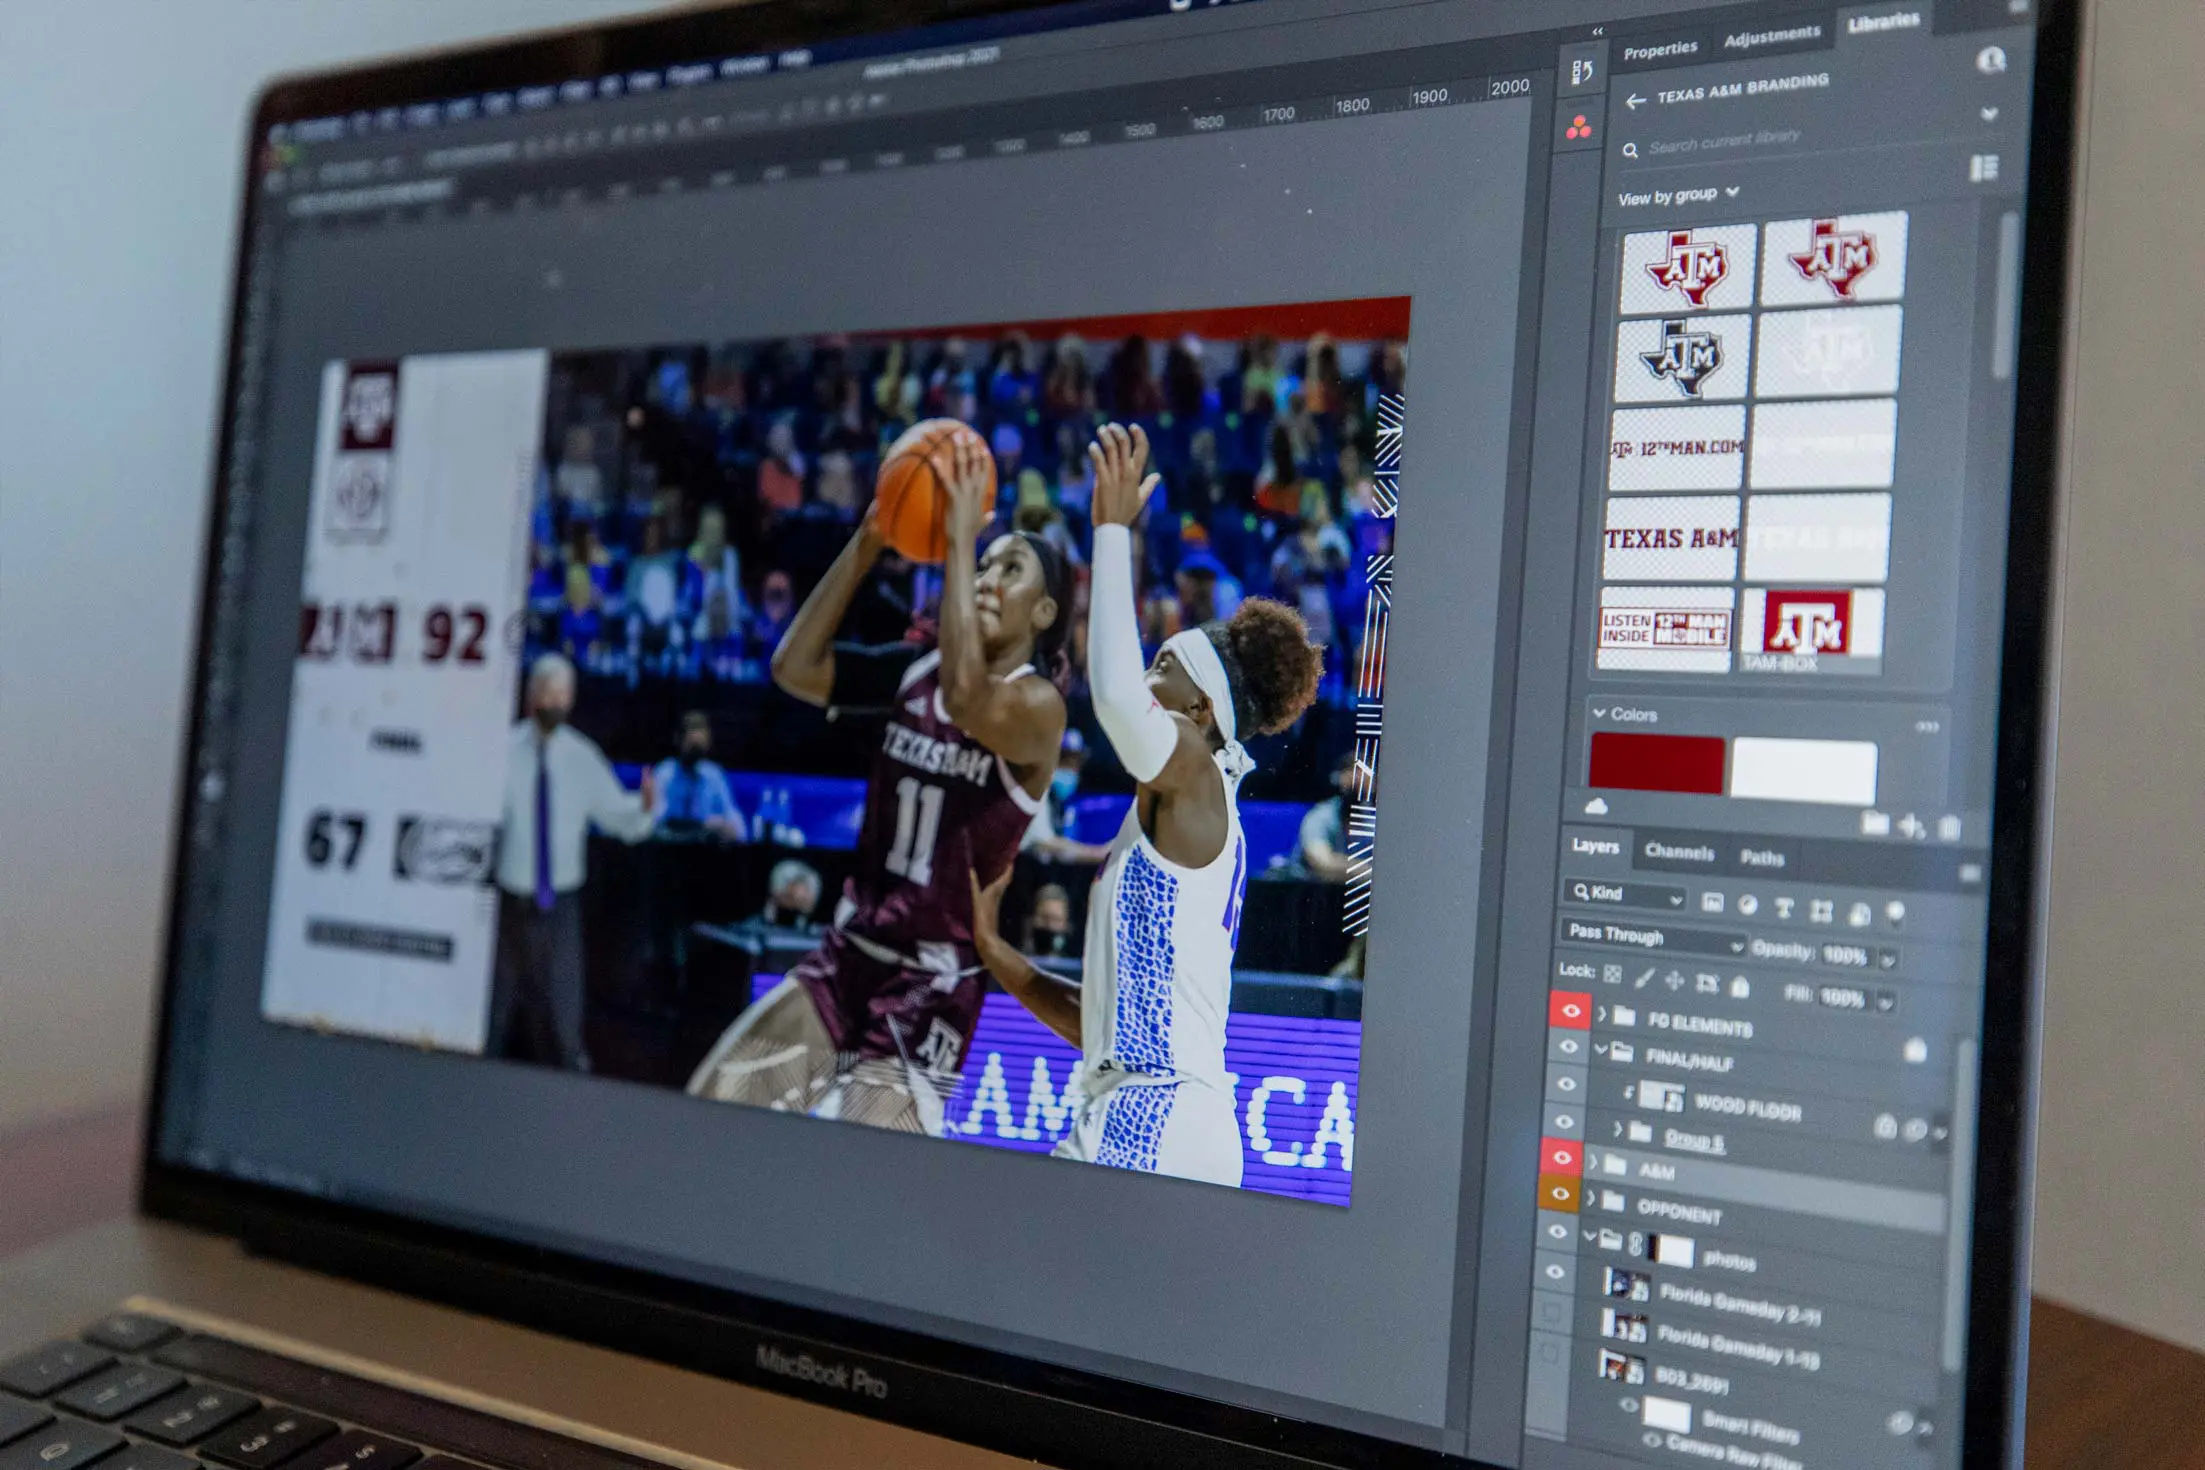Collapse the Colors section
2205x1470 pixels.
pos(1598,713)
